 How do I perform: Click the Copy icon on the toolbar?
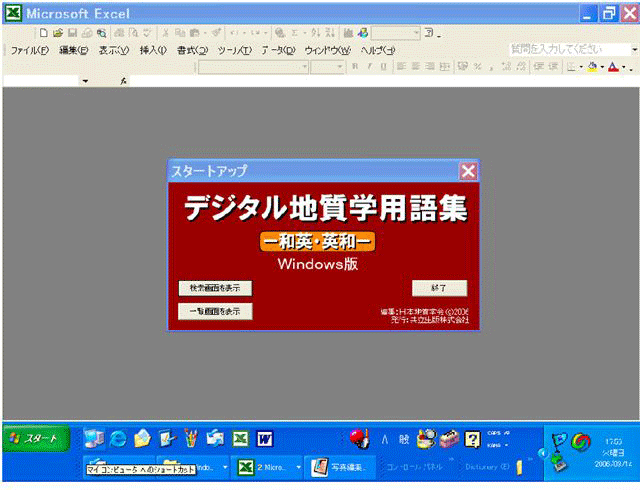point(180,33)
